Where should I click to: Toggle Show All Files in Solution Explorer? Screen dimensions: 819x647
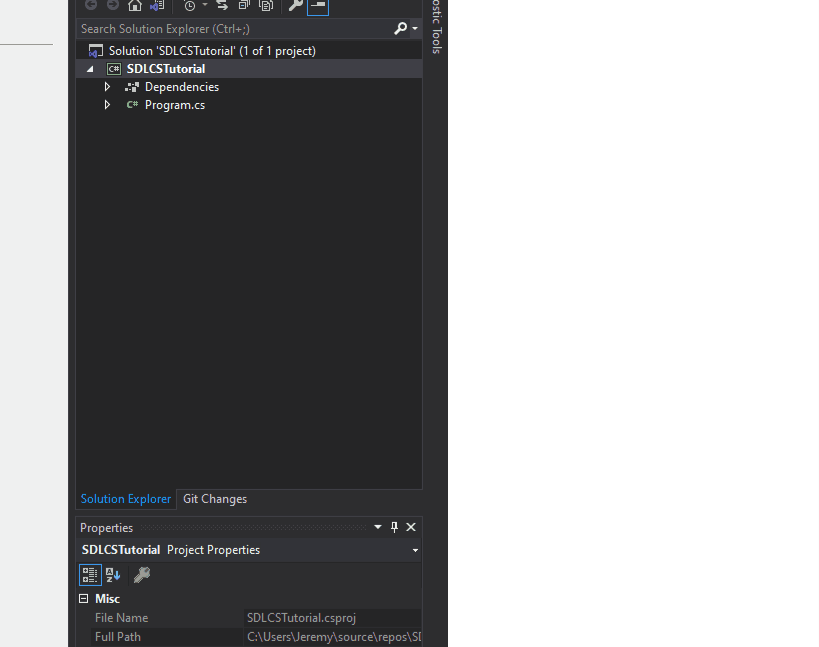266,6
